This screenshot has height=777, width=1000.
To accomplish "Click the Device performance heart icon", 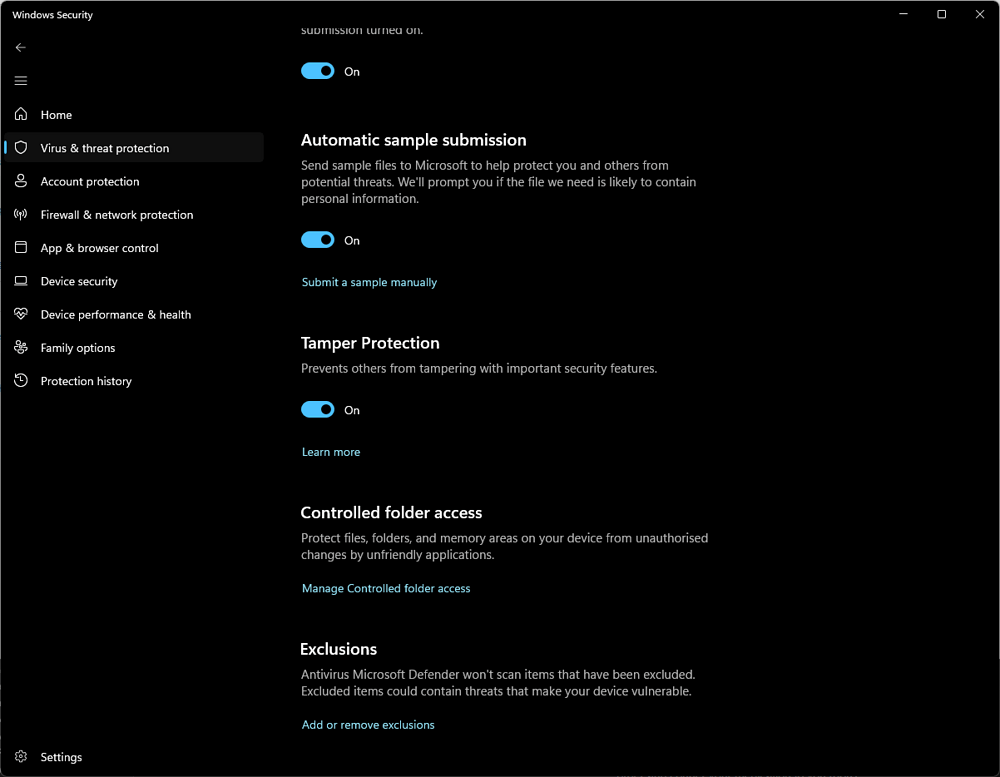I will (21, 314).
